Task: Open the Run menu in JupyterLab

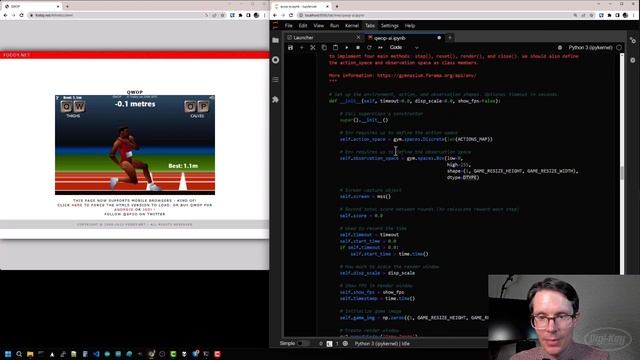Action: (x=334, y=26)
